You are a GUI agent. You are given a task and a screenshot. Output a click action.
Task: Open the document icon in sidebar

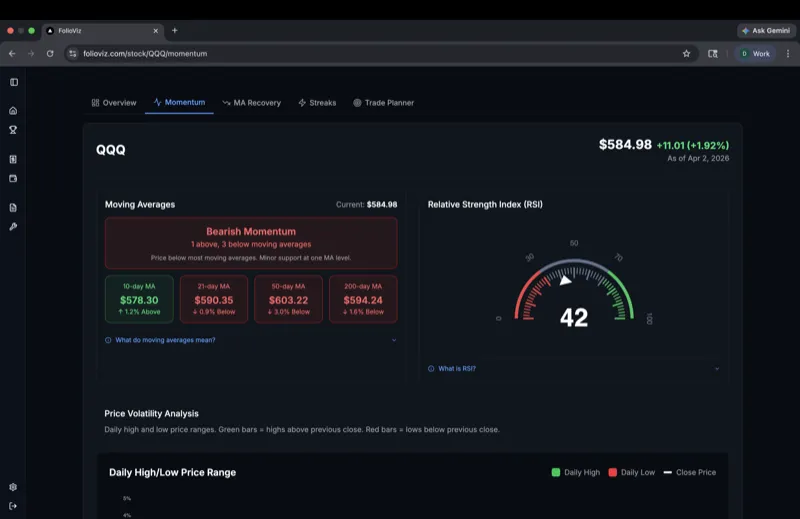[13, 207]
